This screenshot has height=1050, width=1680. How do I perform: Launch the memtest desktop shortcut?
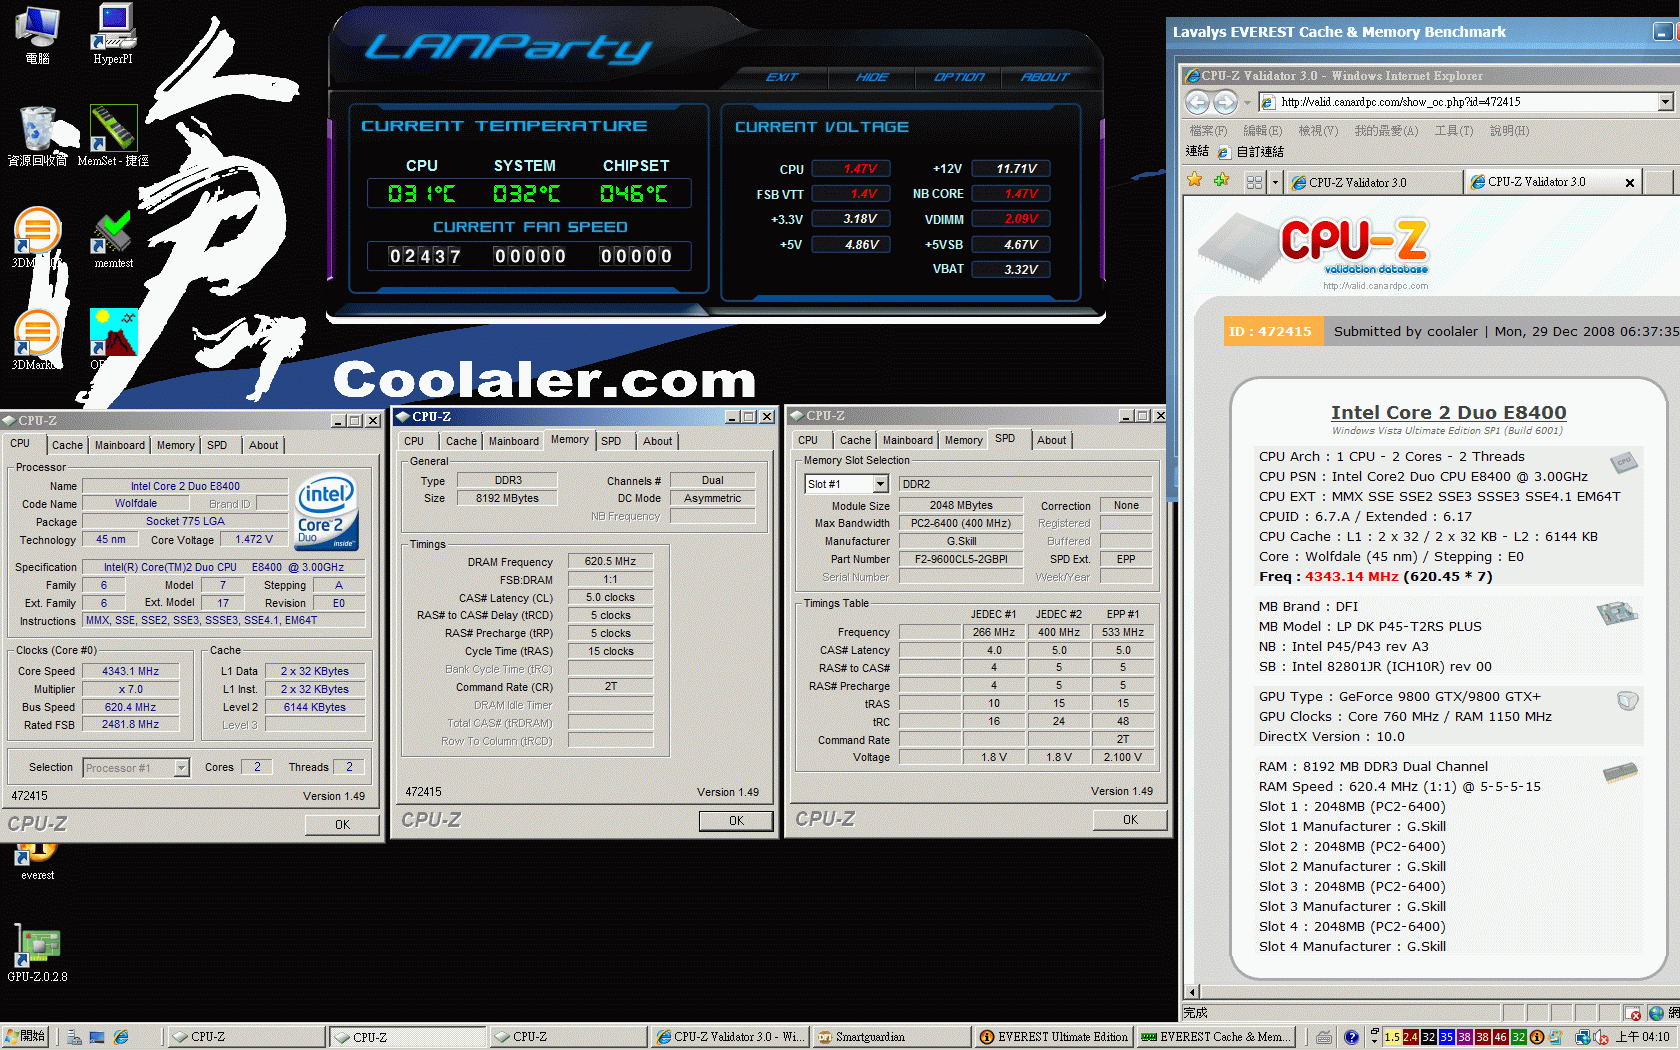coord(113,240)
